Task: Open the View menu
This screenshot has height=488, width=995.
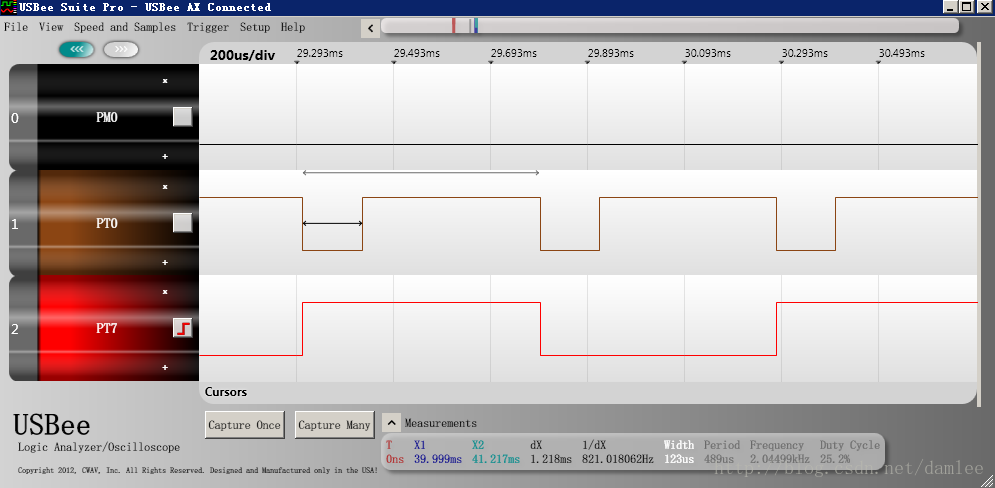Action: coord(51,27)
